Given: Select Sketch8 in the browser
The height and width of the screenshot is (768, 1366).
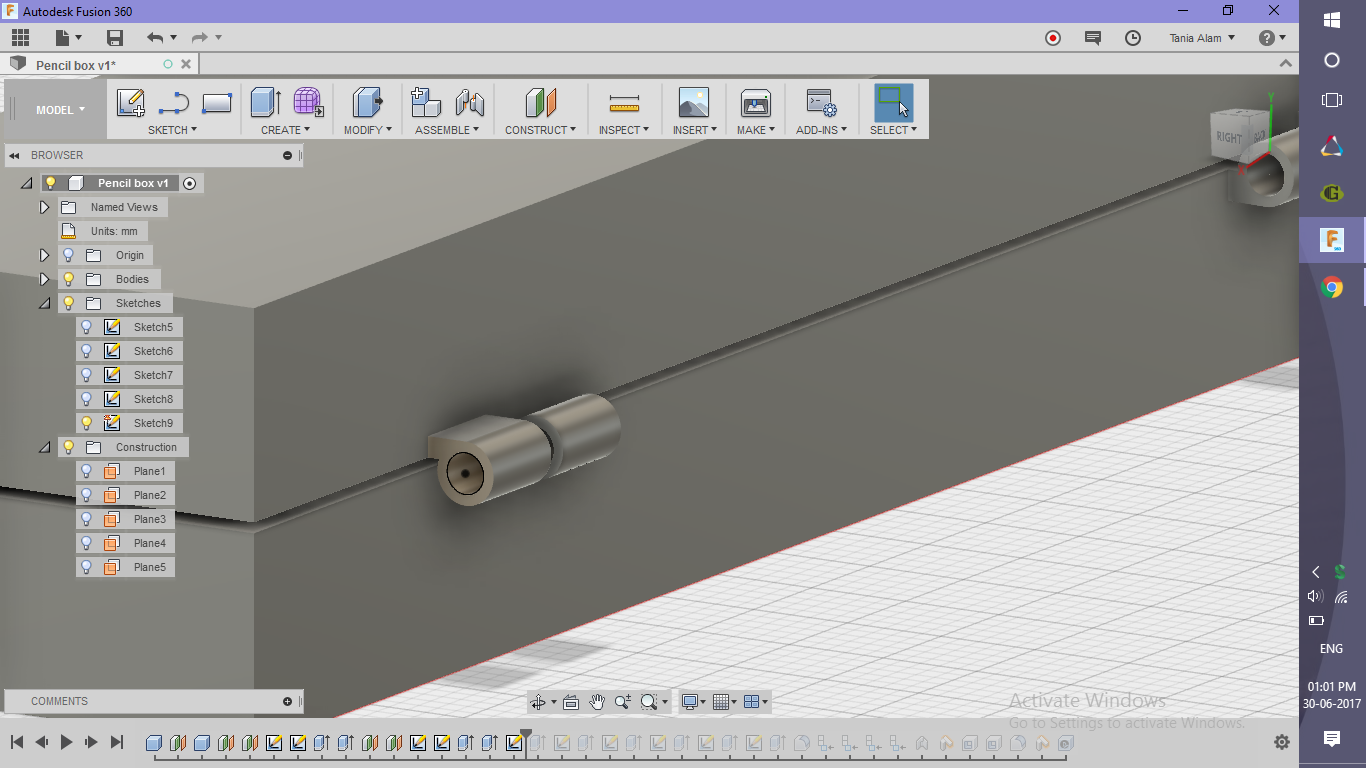Looking at the screenshot, I should tap(153, 399).
